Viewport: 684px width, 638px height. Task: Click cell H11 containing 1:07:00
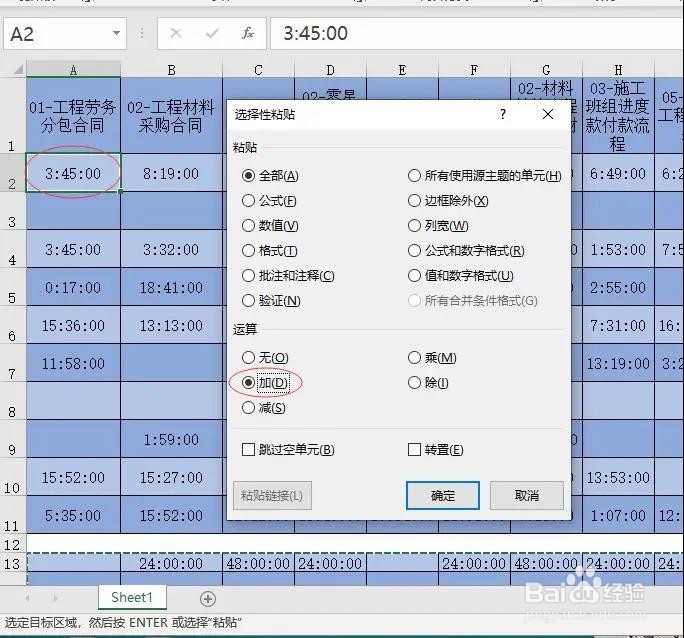pyautogui.click(x=618, y=515)
